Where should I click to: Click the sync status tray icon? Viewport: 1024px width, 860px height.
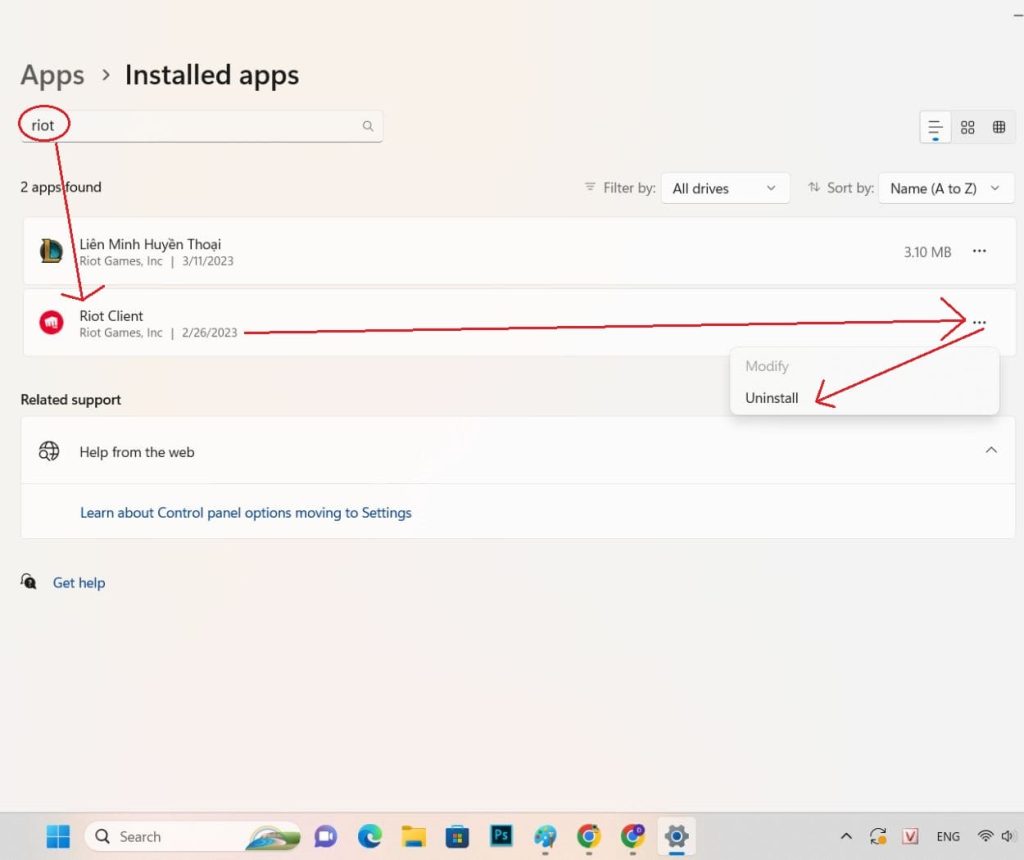coord(878,836)
